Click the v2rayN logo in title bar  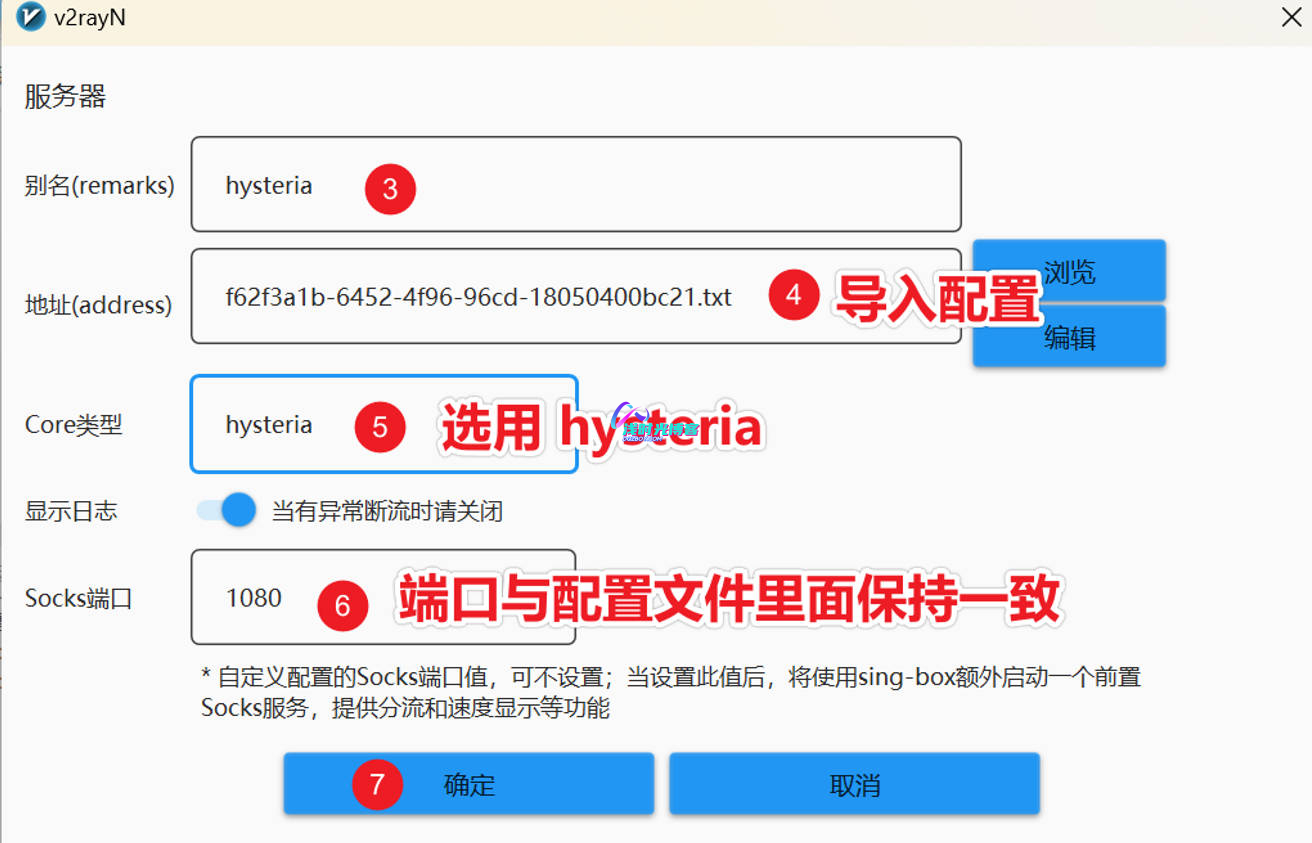coord(31,17)
